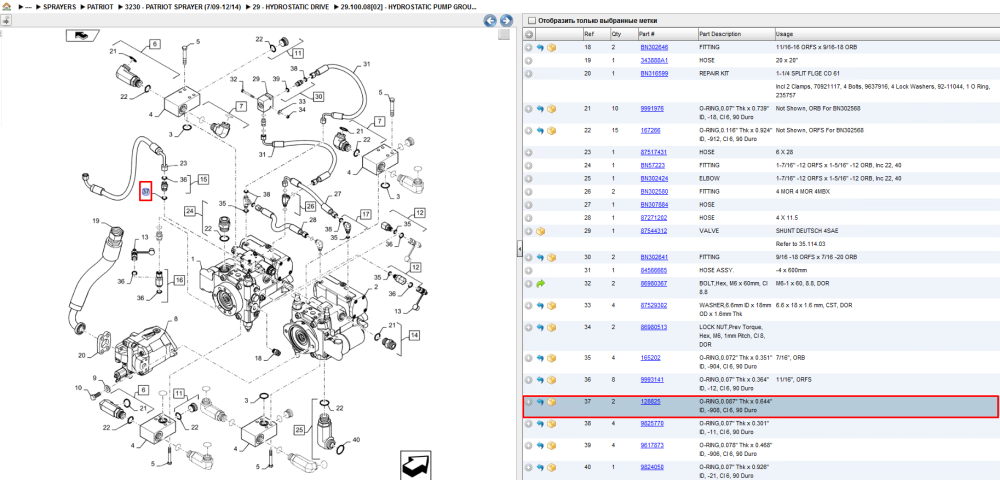Click the blue arrow icon for ref 33 washer
Image resolution: width=1000 pixels, height=480 pixels.
tap(540, 305)
